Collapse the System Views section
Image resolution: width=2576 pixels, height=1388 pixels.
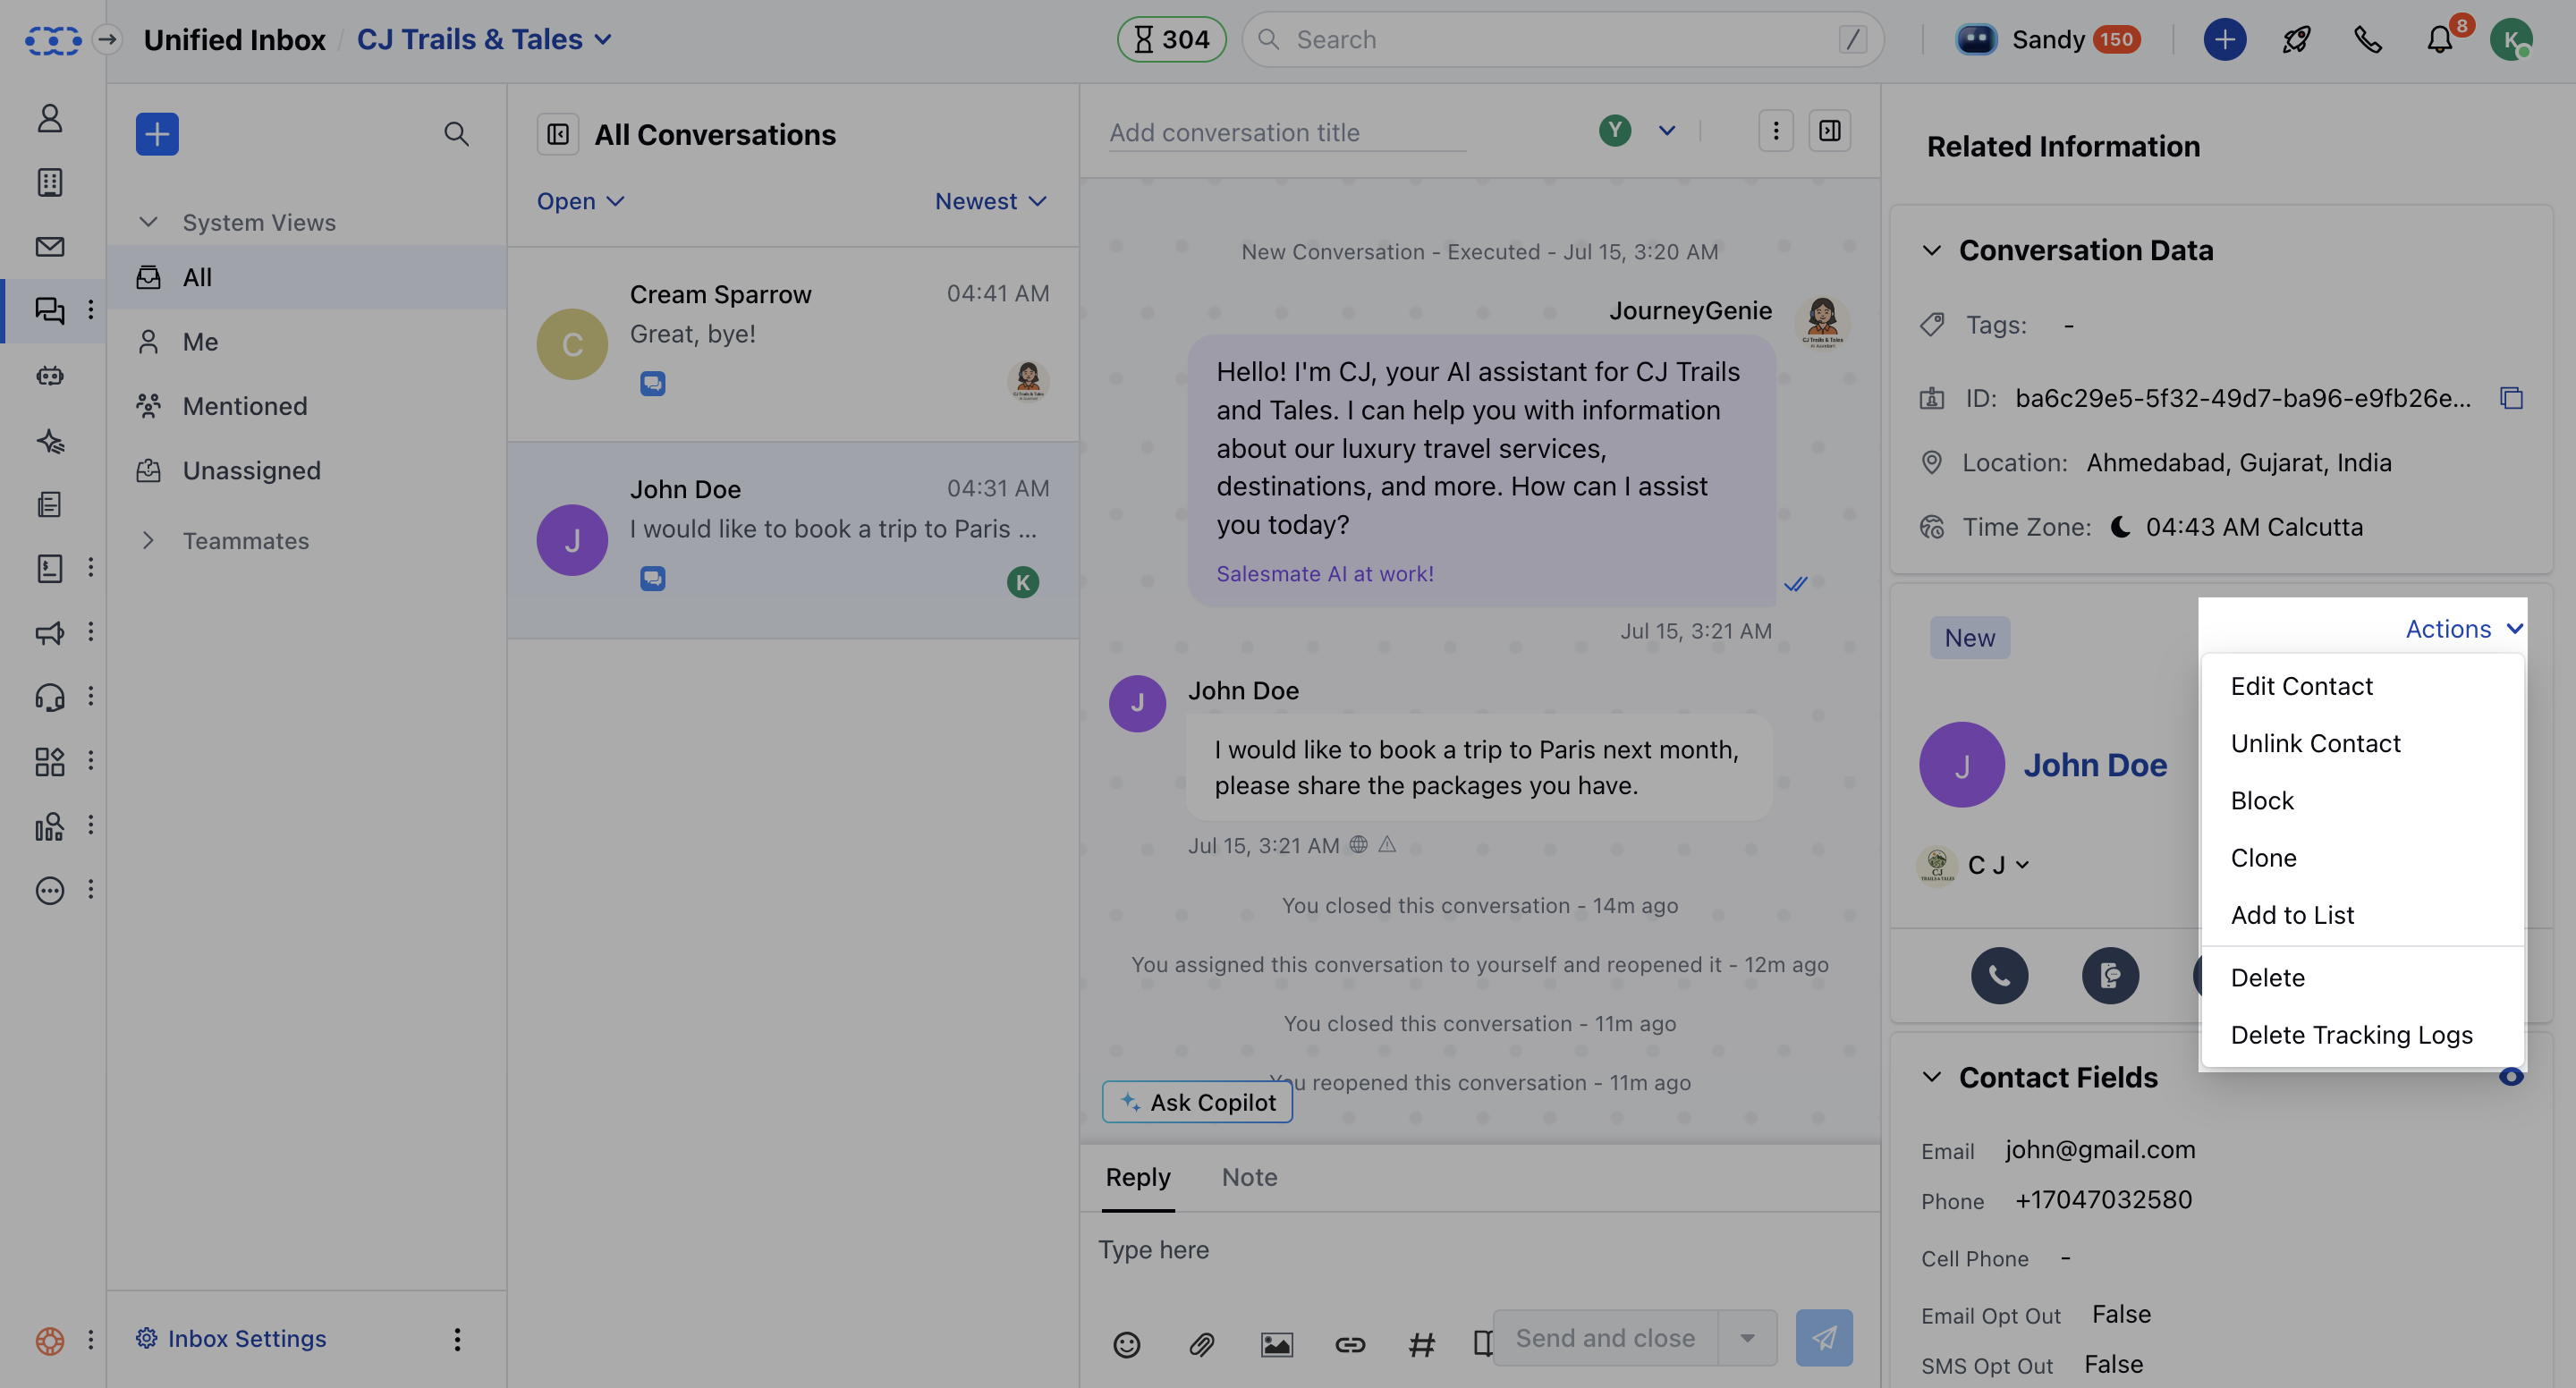tap(148, 222)
